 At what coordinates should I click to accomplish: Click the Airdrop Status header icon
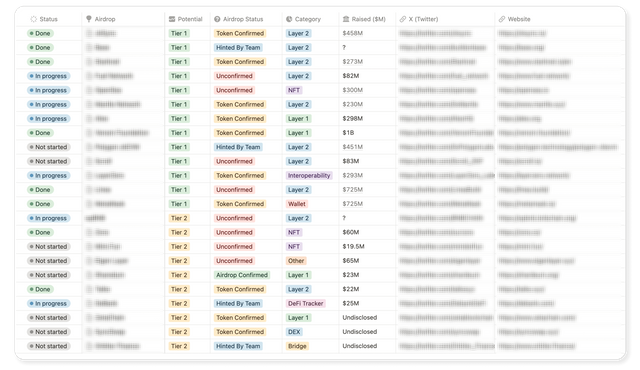[217, 19]
